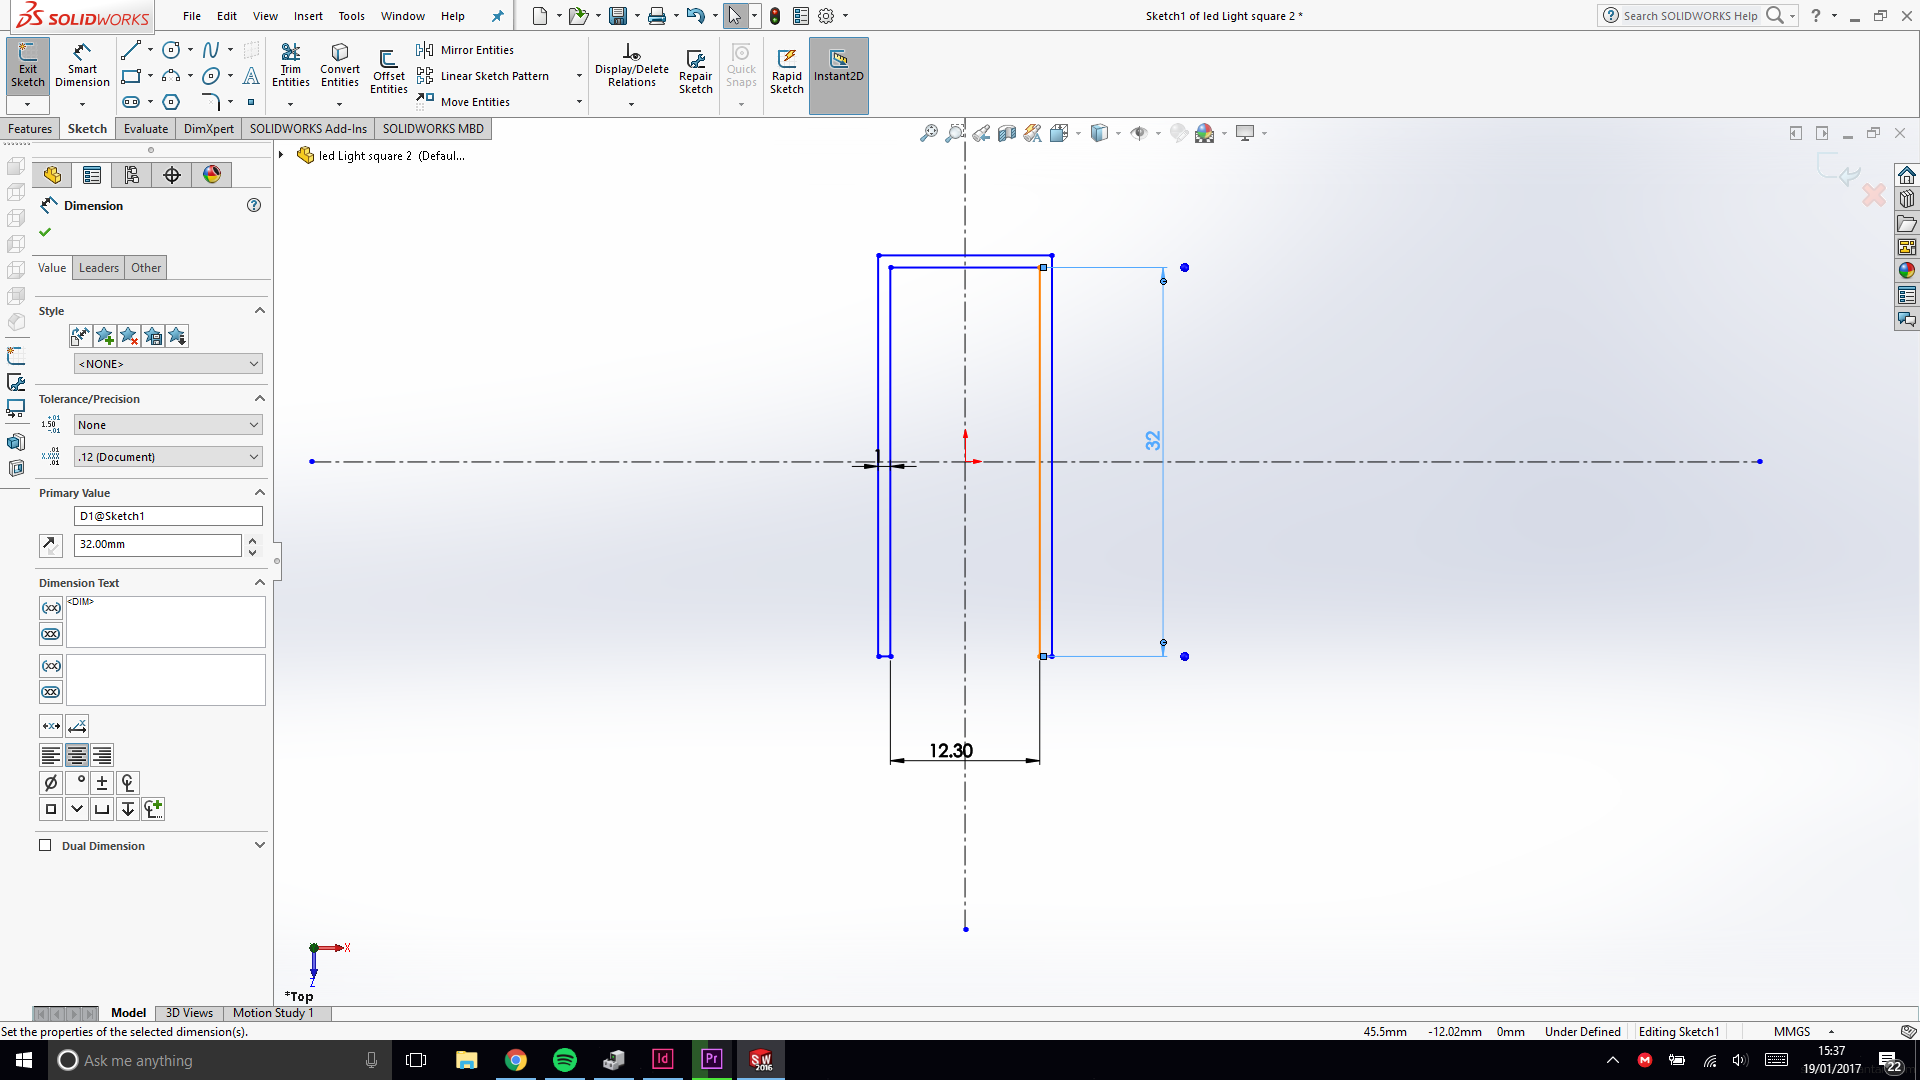
Task: Click the Convert Entities icon
Action: point(339,64)
